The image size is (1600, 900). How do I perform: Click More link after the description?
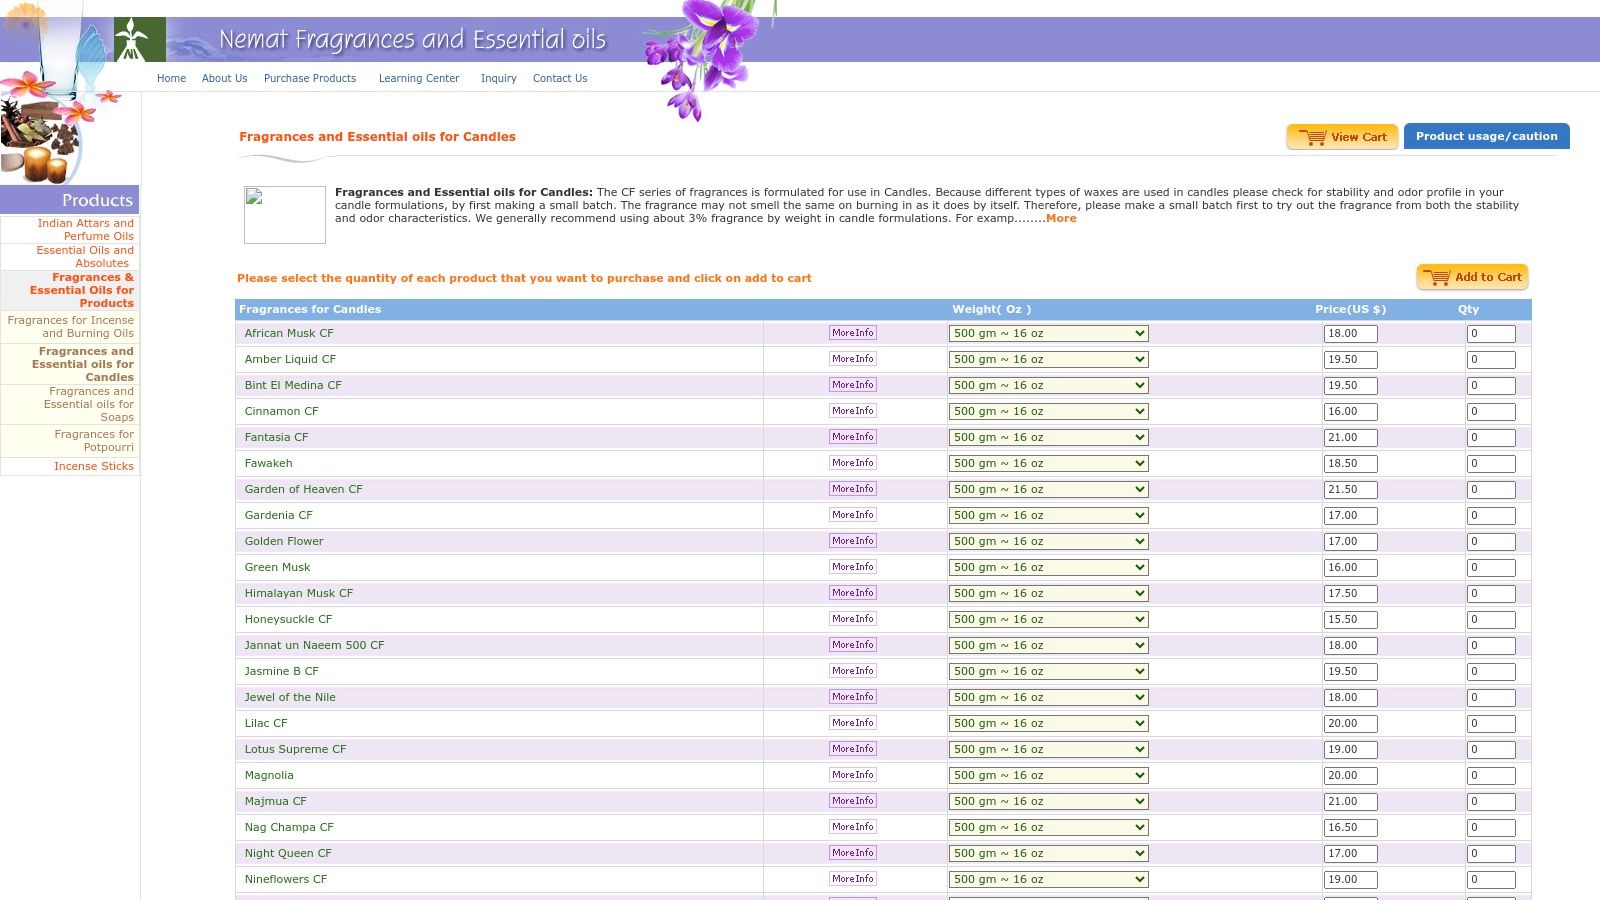coord(1061,218)
